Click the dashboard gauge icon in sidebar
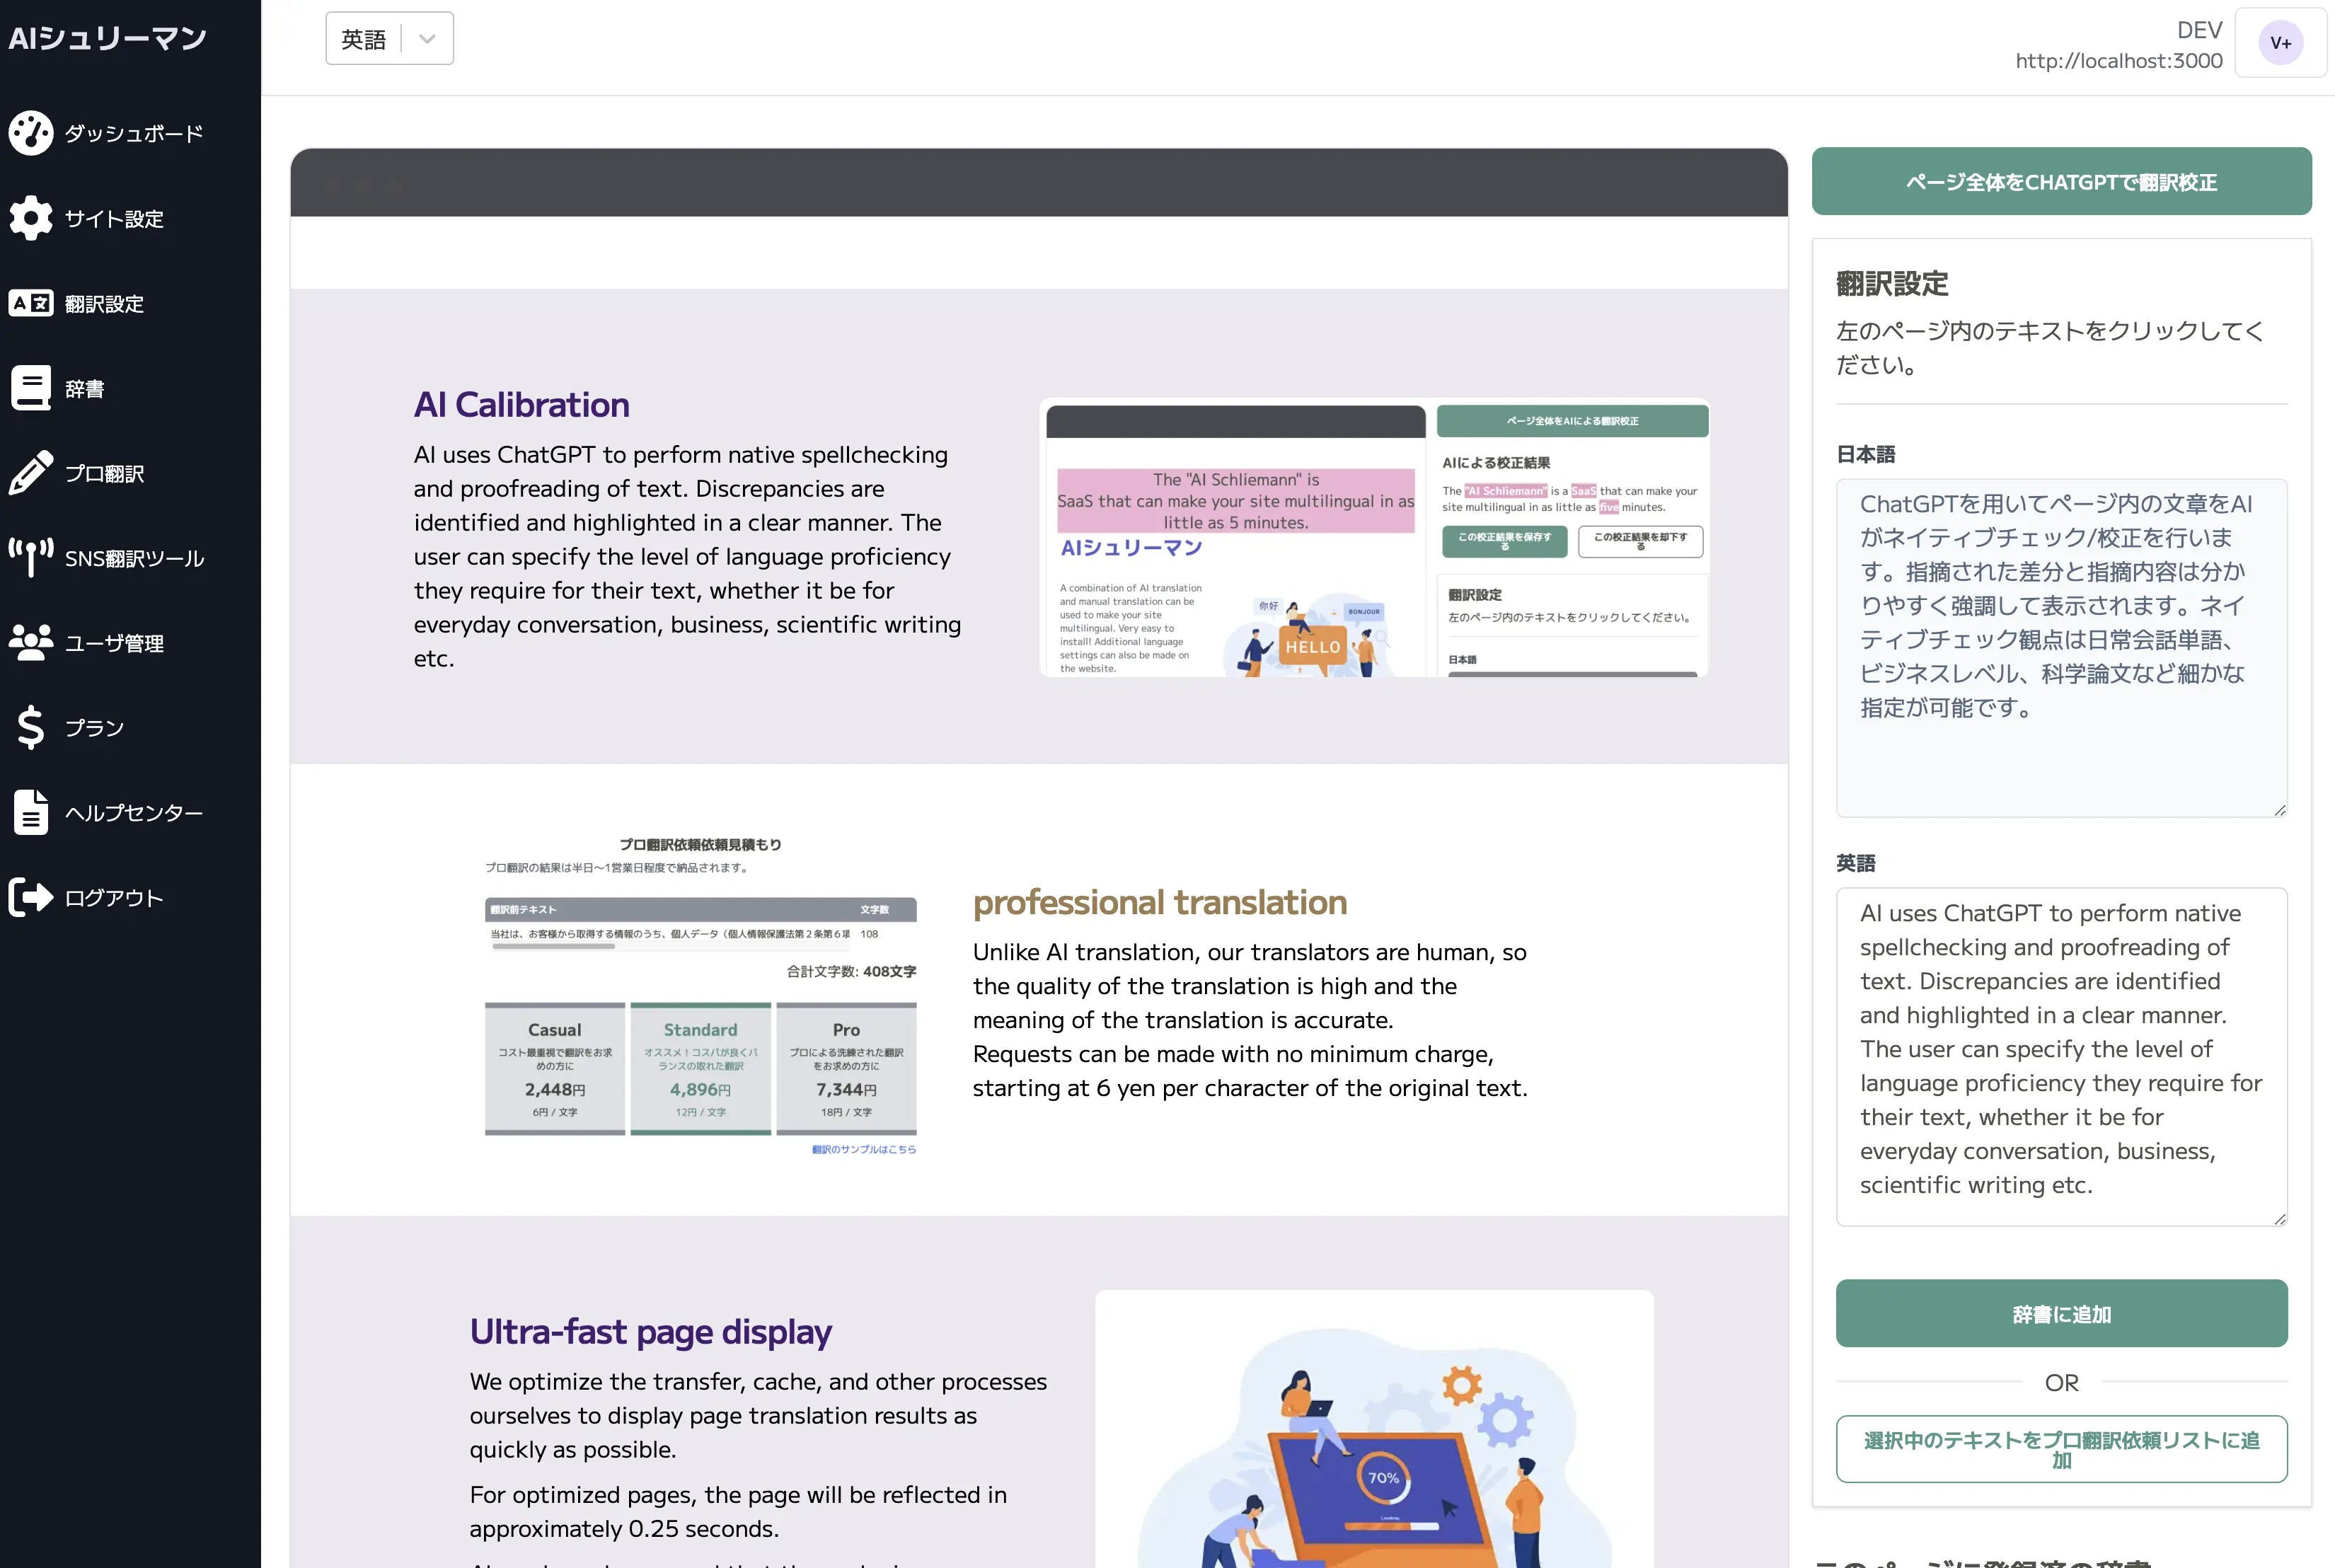This screenshot has height=1568, width=2335. point(31,133)
